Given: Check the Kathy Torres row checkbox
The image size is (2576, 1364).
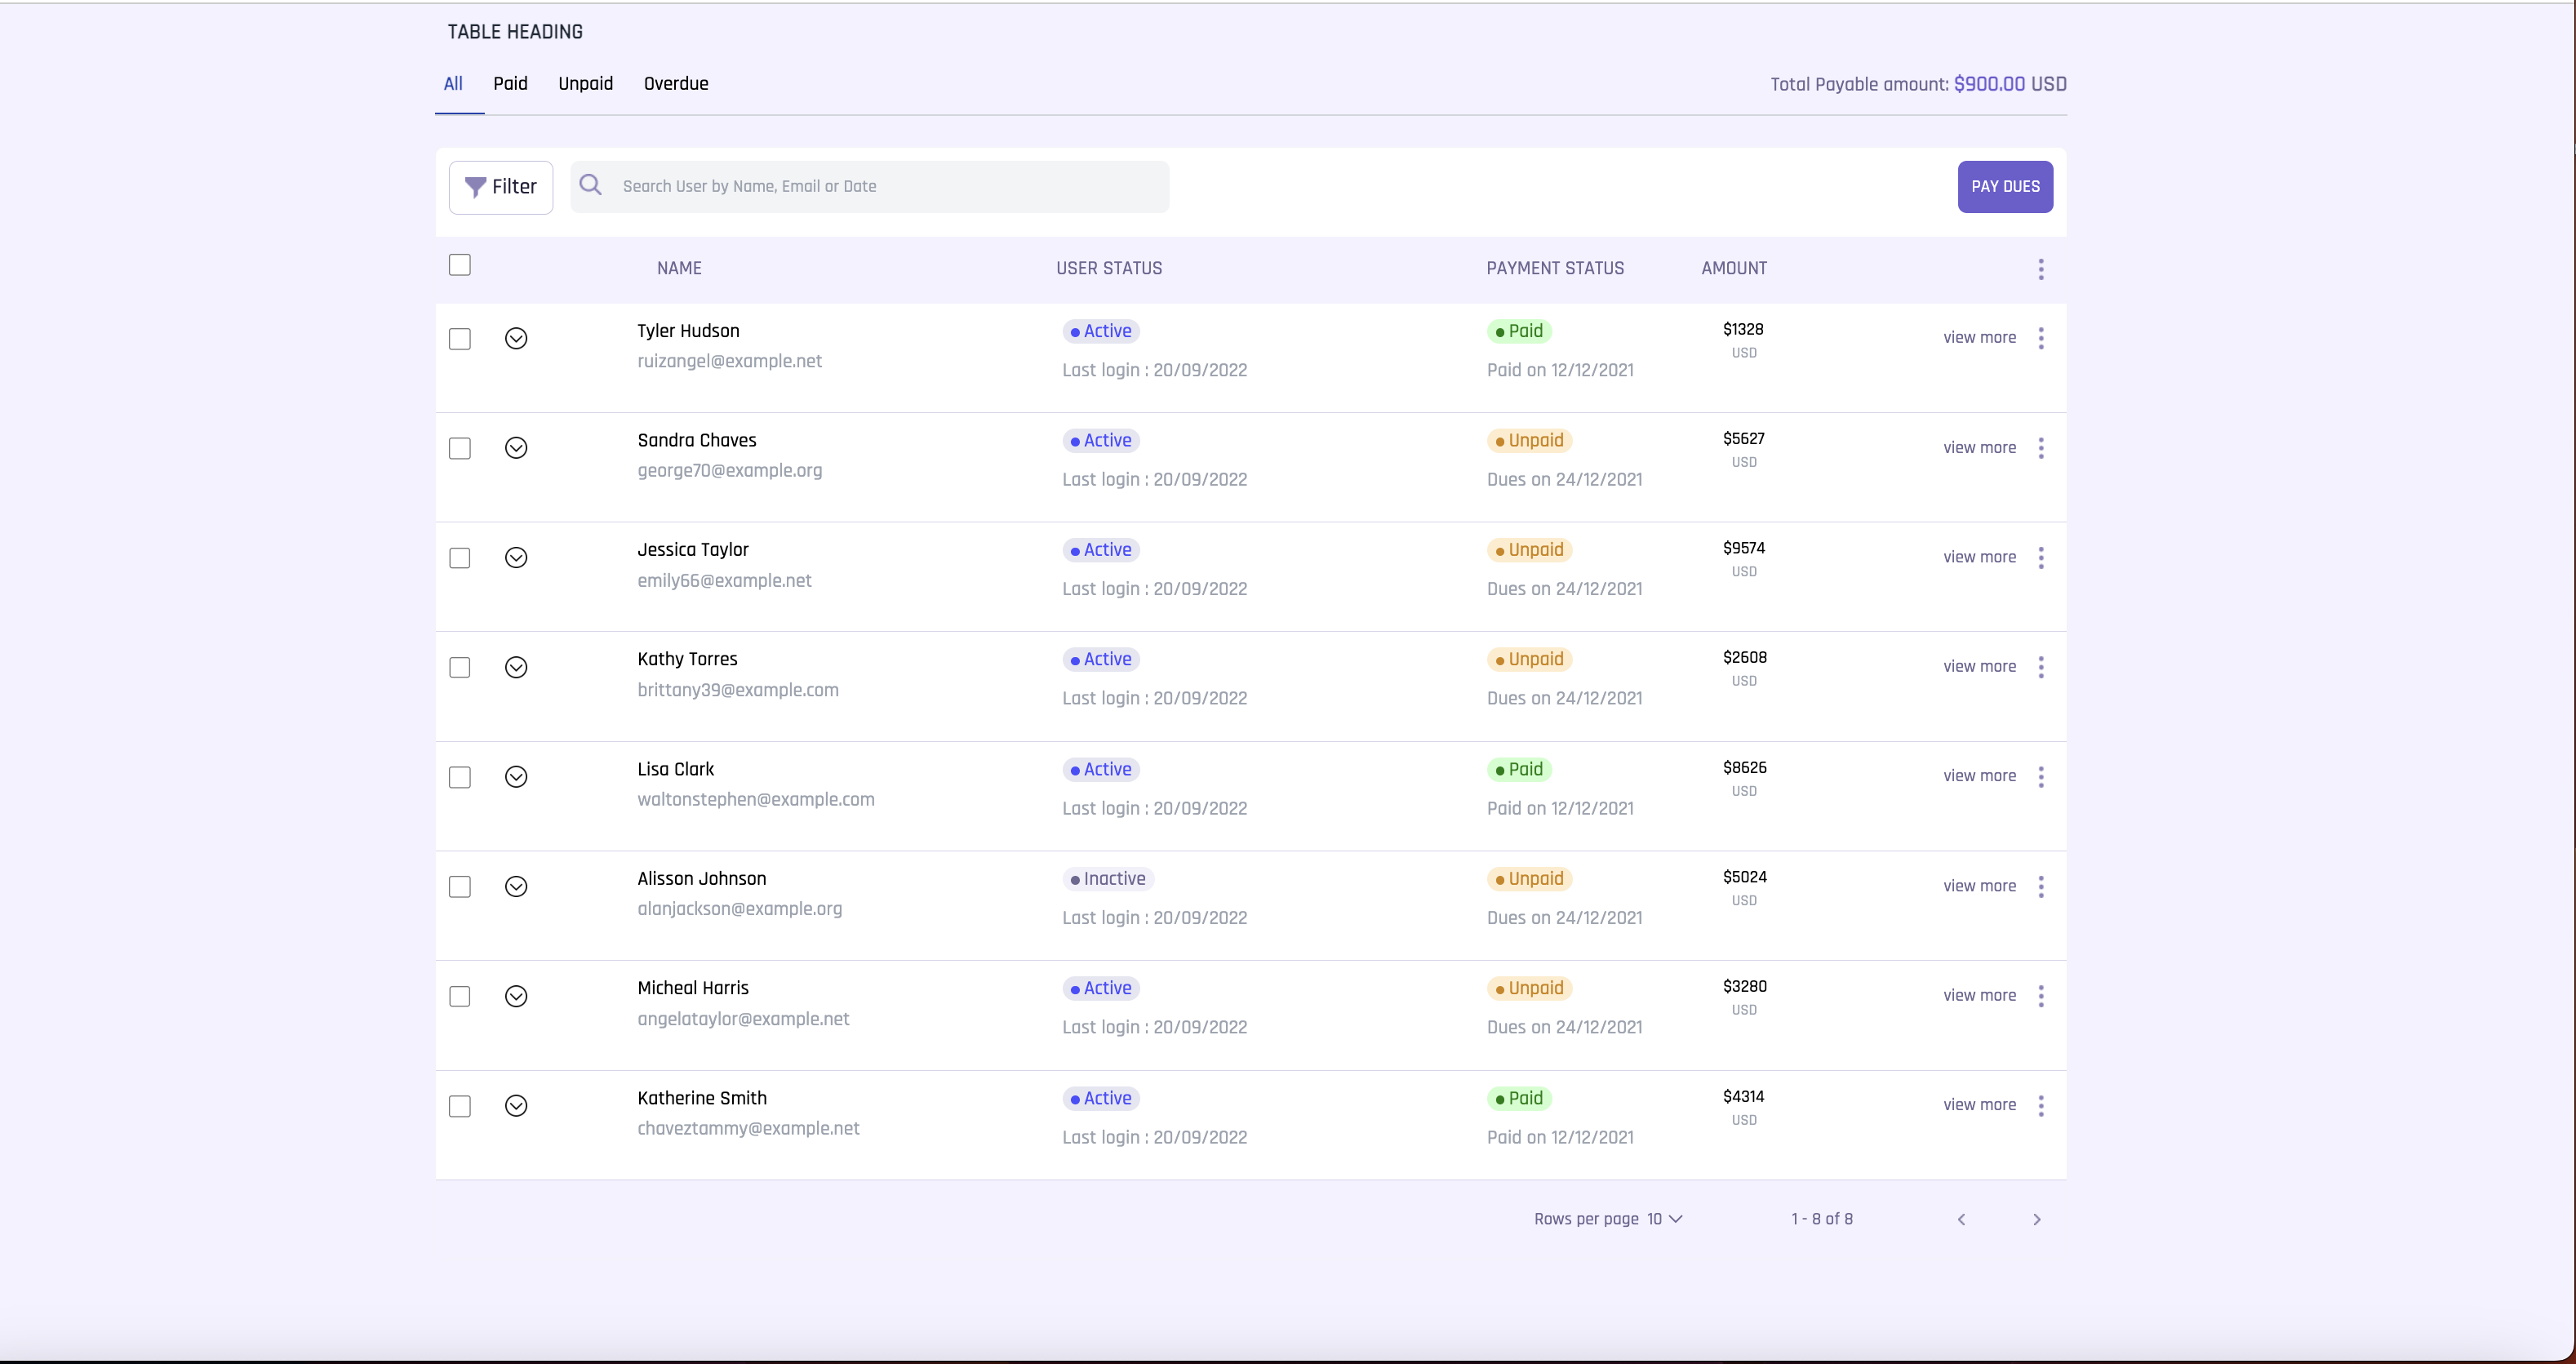Looking at the screenshot, I should click(460, 667).
